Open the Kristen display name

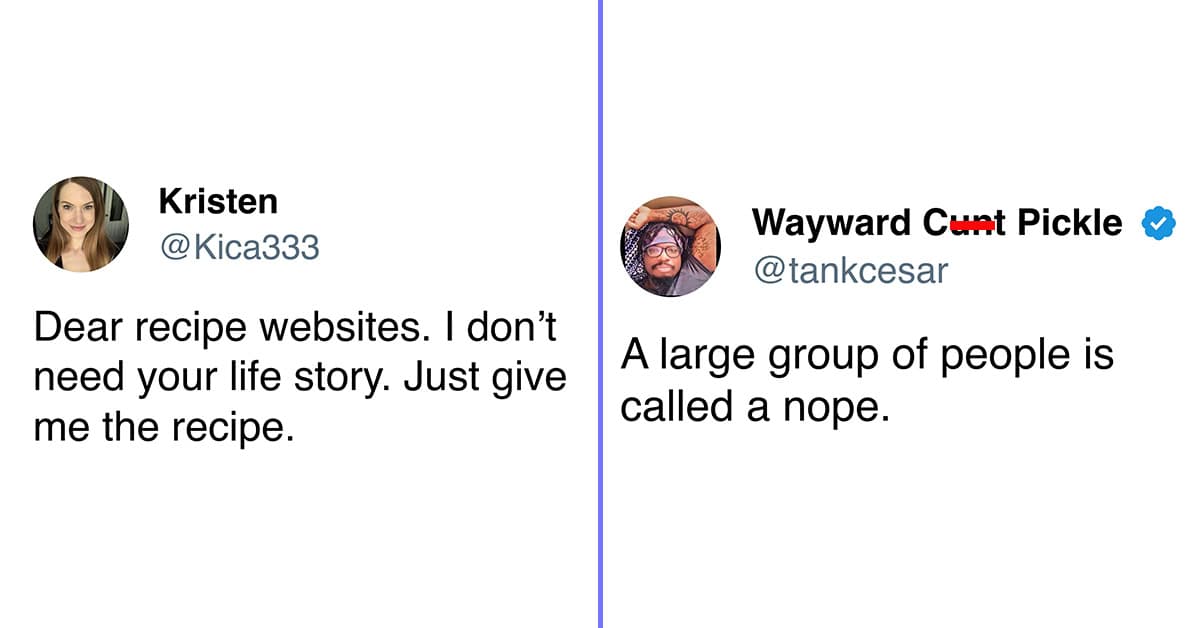pyautogui.click(x=218, y=201)
